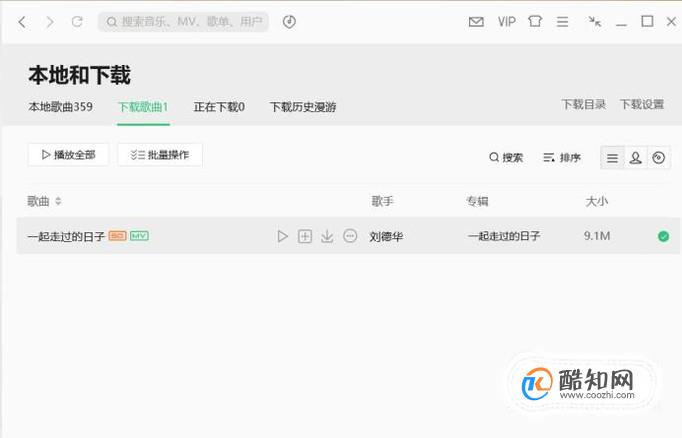Play 一起走过的日子 song
The height and width of the screenshot is (438, 682).
[282, 236]
